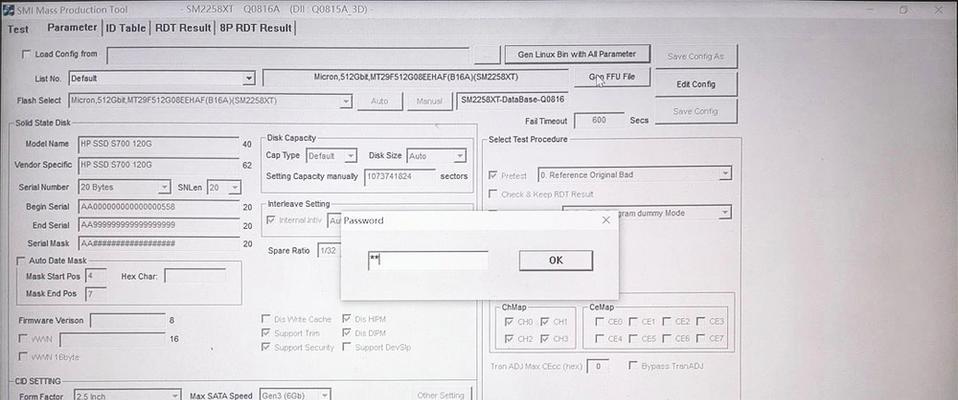Toggle the Dis DIPM checkbox

click(346, 333)
